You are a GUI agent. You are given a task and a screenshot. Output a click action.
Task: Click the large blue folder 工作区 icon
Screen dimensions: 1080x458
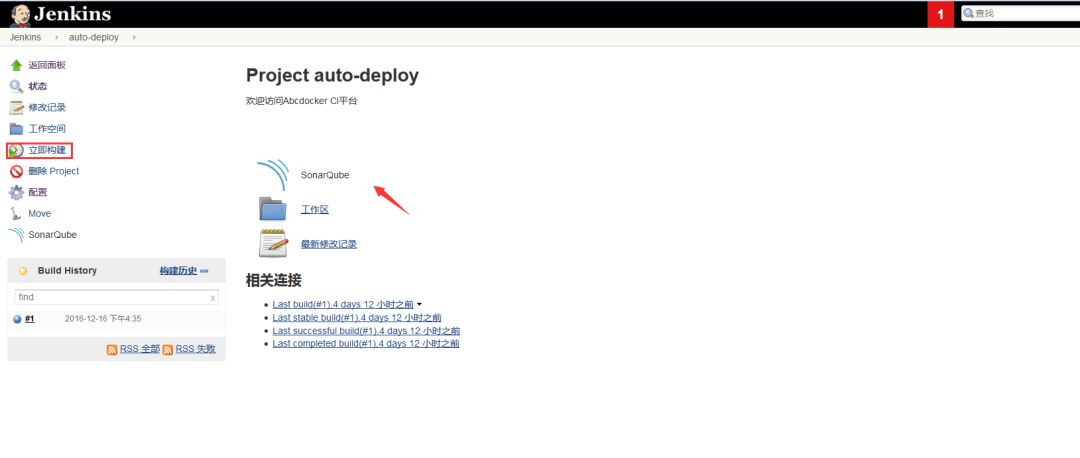273,209
